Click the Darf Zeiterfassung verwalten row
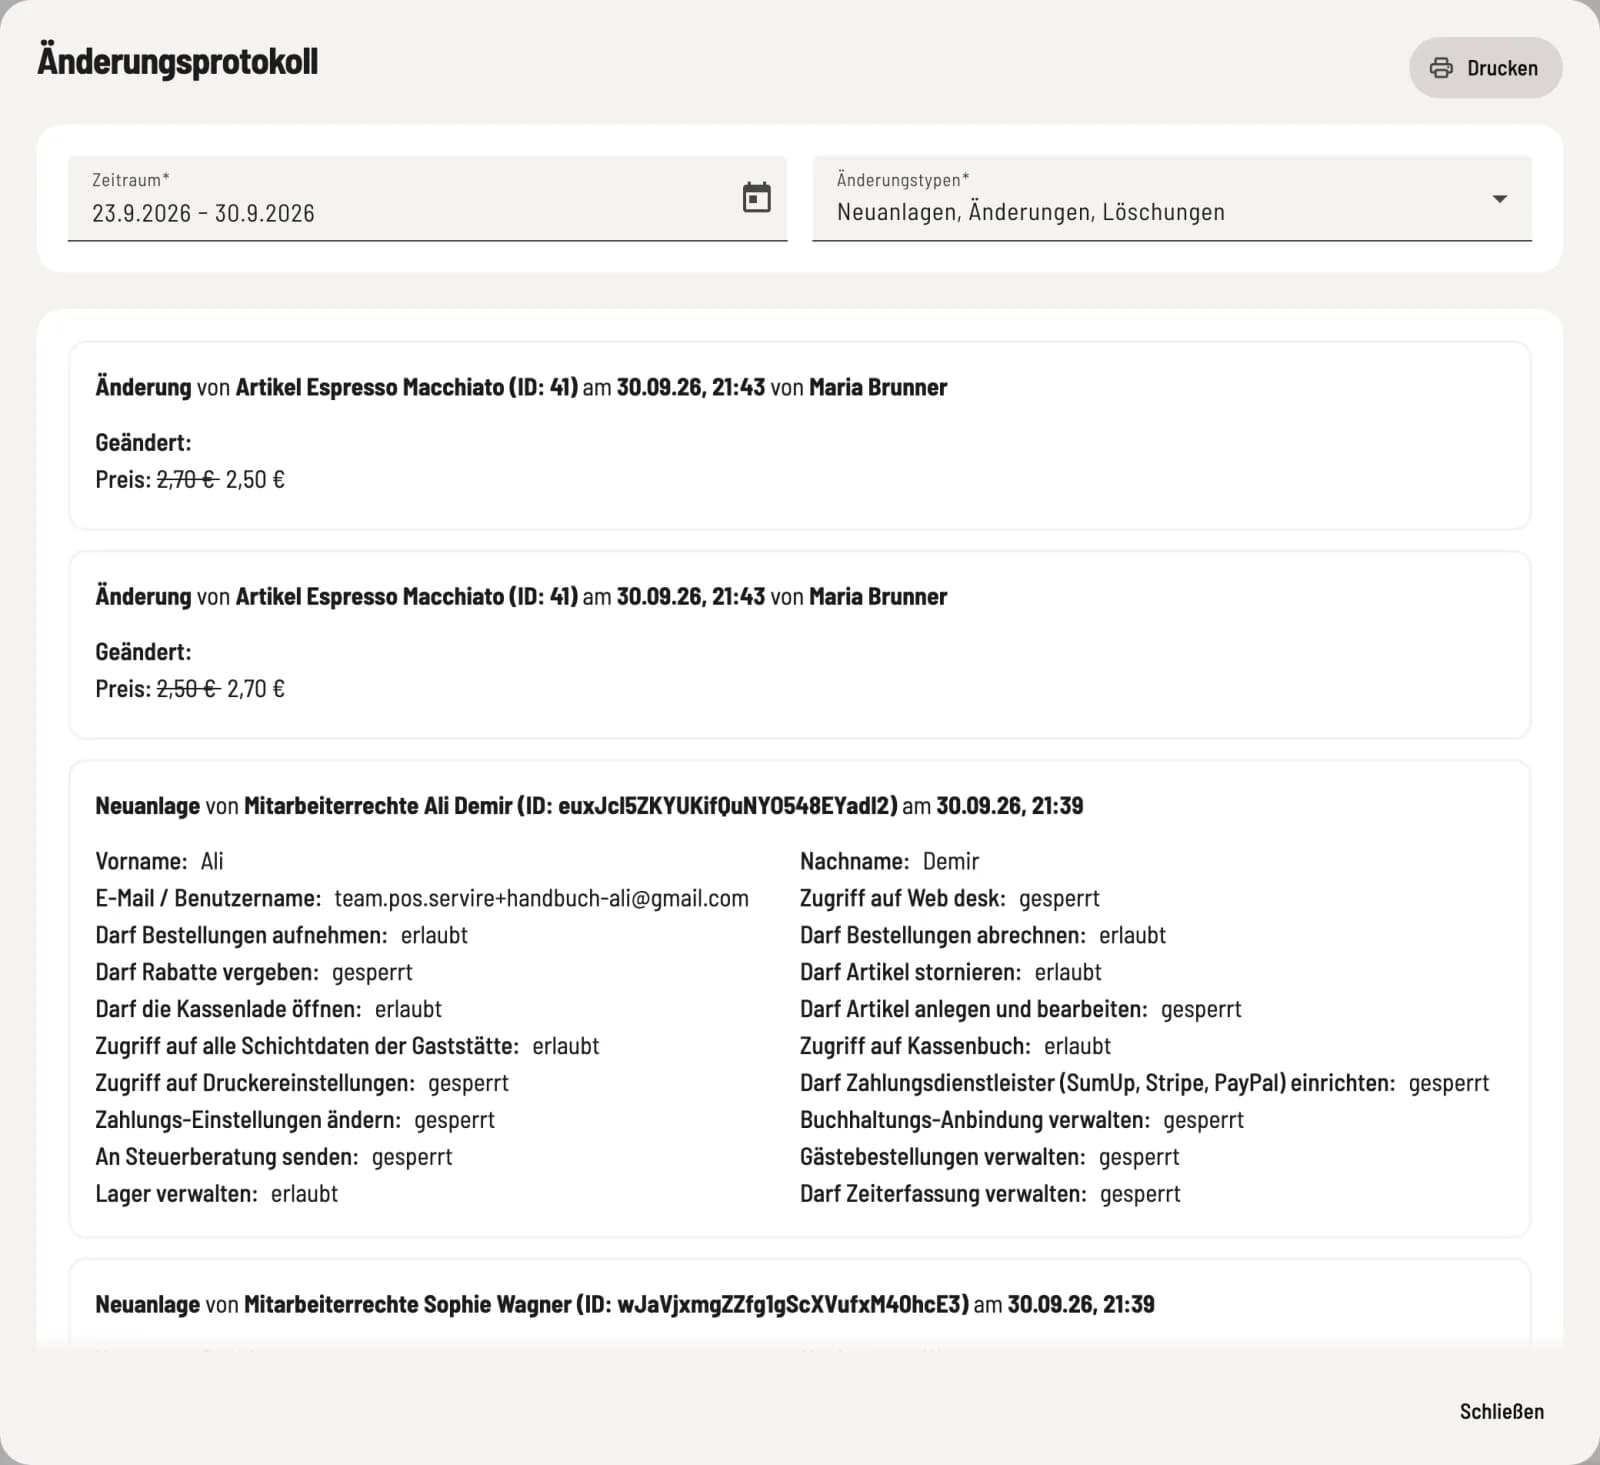 pos(990,1194)
